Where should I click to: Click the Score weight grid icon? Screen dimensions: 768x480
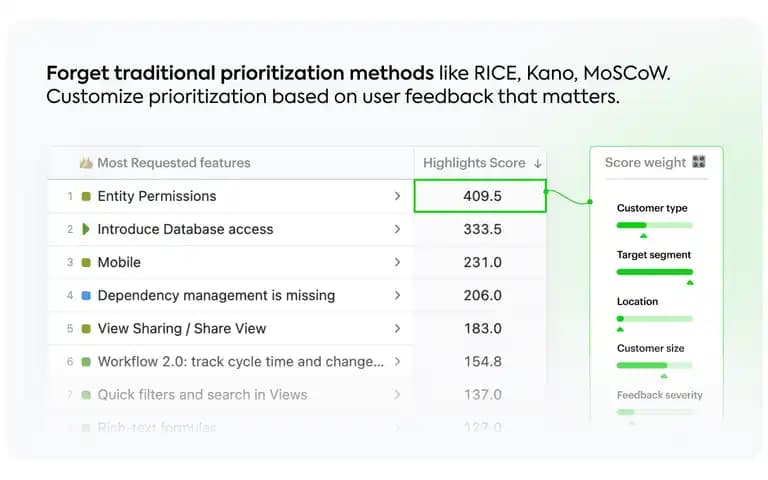[x=699, y=162]
